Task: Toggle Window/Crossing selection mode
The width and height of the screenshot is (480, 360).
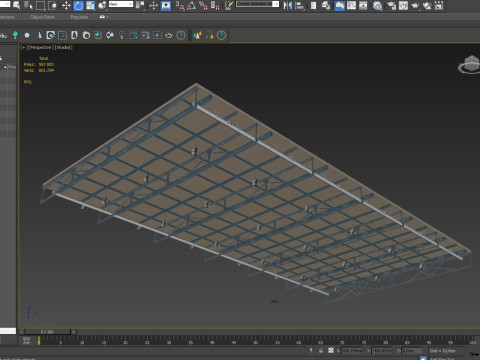Action: coord(52,5)
